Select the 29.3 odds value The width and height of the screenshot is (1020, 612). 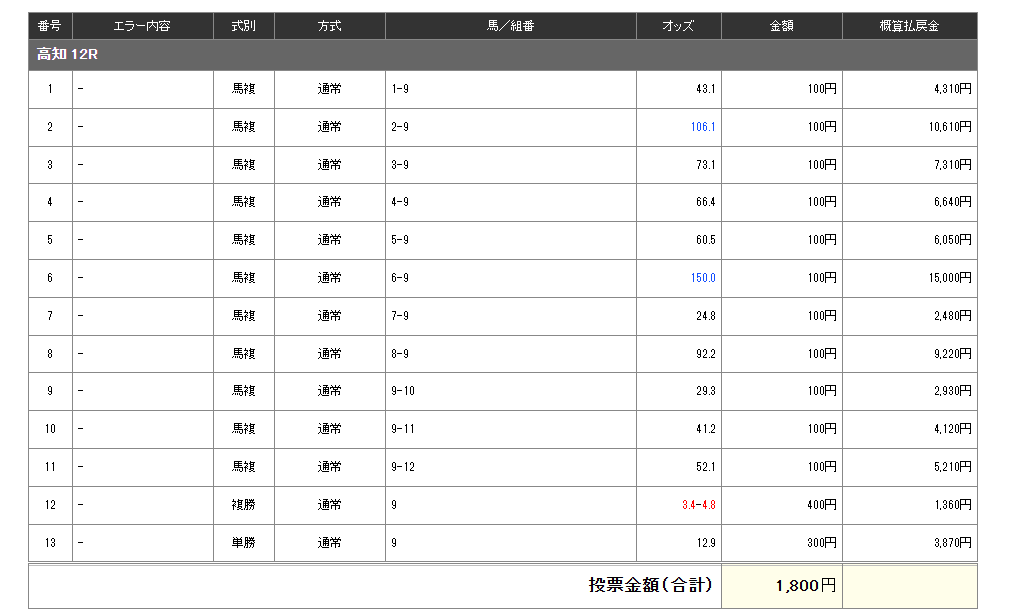(705, 391)
